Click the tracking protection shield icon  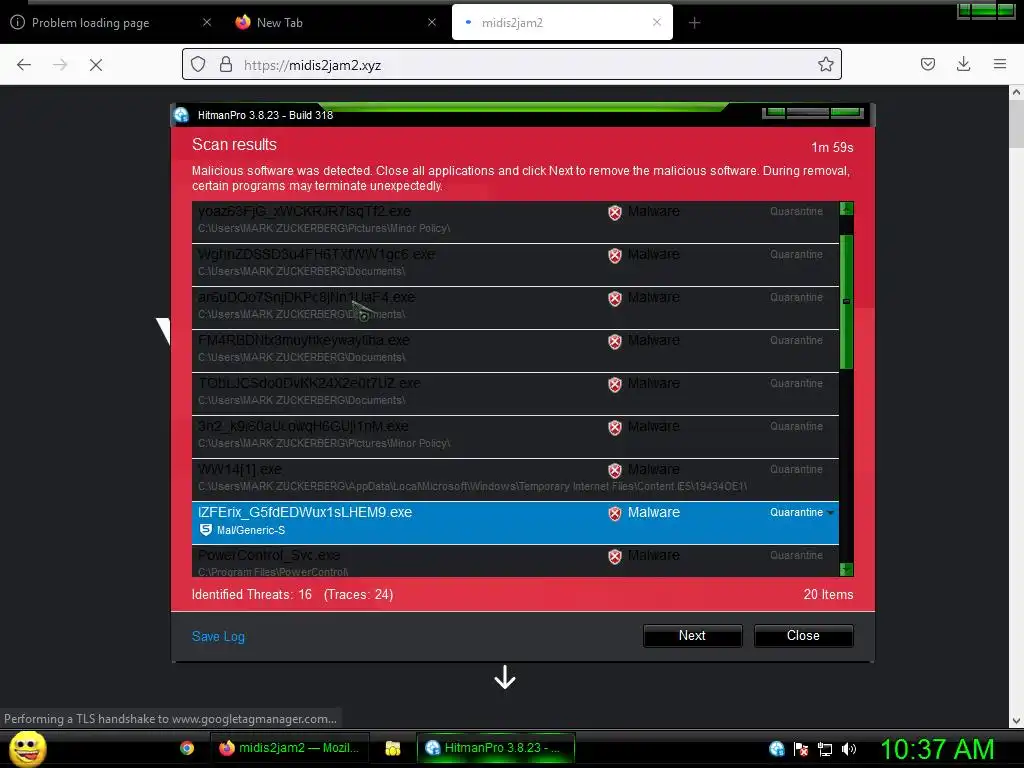[x=198, y=65]
